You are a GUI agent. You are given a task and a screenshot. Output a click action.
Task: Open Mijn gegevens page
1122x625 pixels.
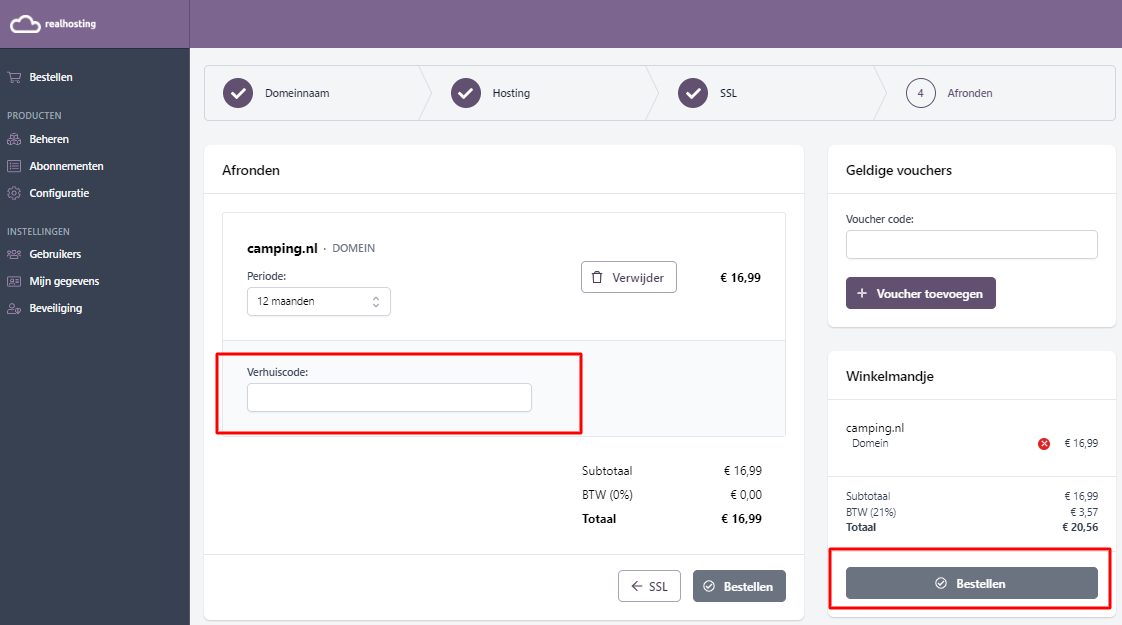tap(64, 281)
